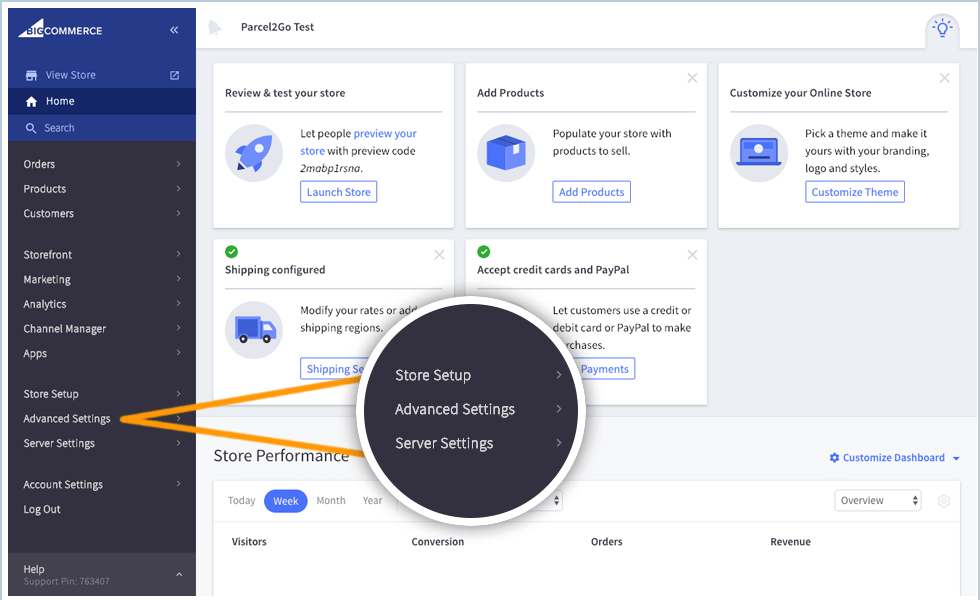Image resolution: width=980 pixels, height=600 pixels.
Task: Click the gear icon beside Overview
Action: (943, 501)
